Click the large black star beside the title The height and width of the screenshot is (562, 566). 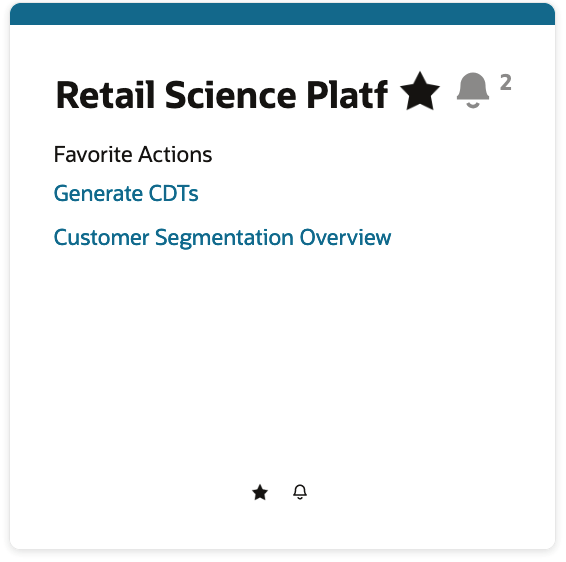point(420,91)
